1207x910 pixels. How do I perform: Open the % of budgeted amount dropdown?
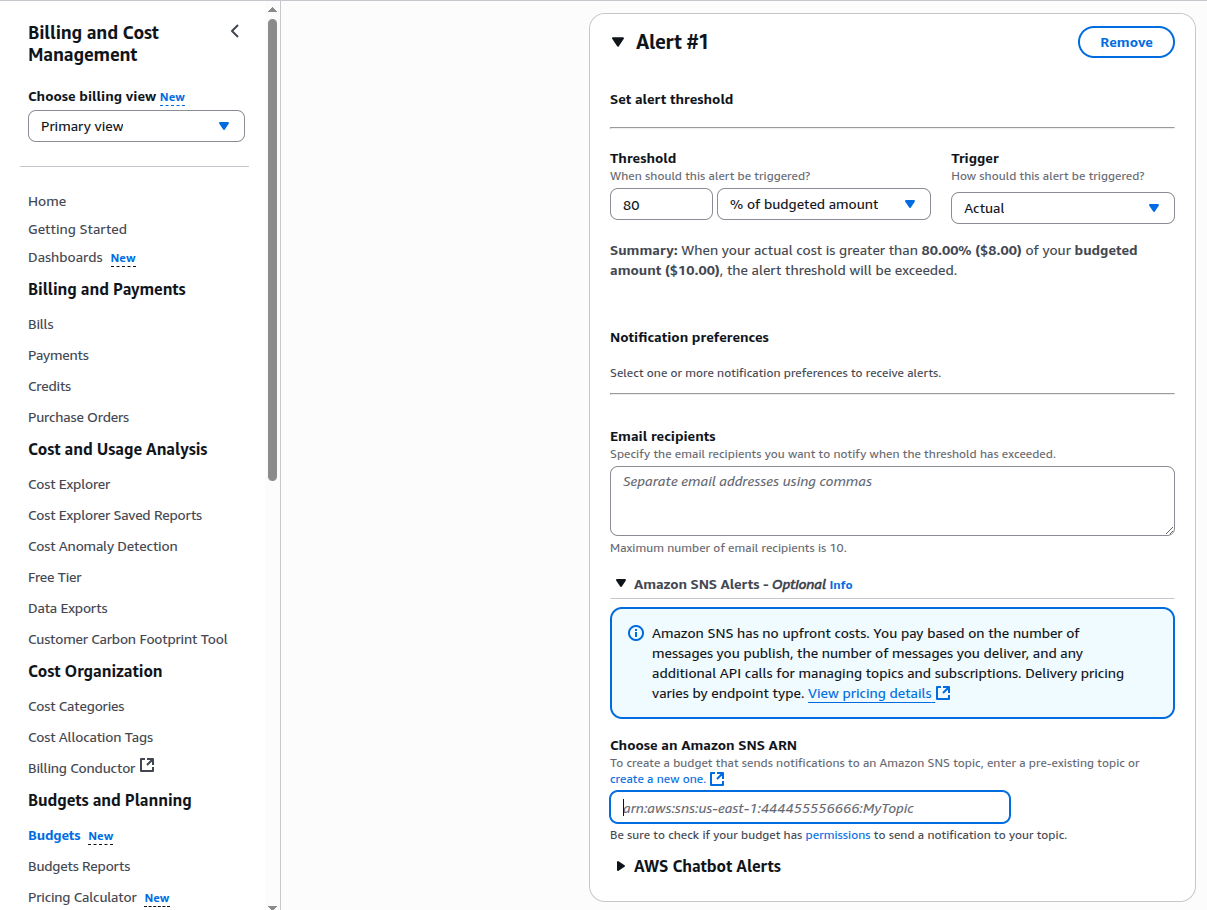tap(824, 204)
